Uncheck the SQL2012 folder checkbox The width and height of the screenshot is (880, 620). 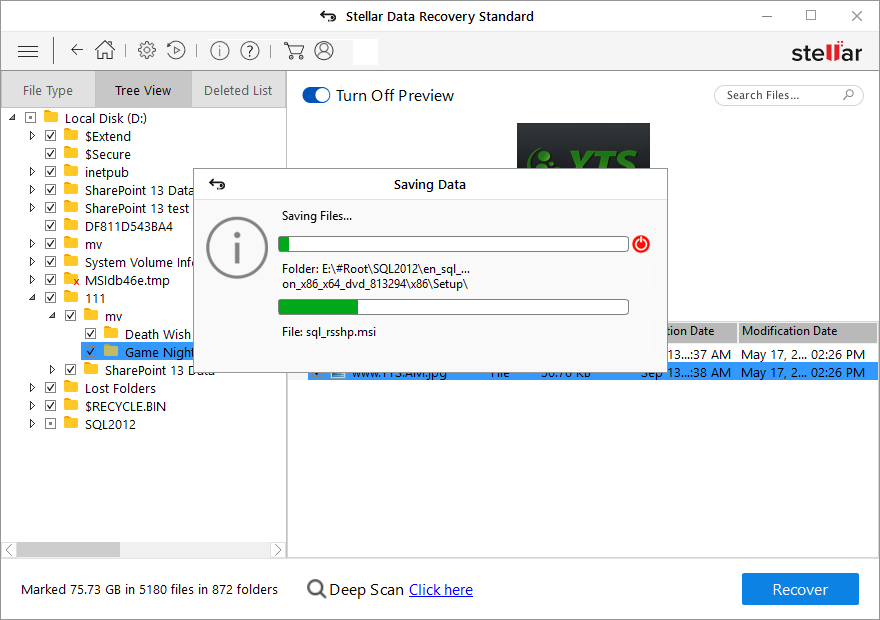(50, 424)
